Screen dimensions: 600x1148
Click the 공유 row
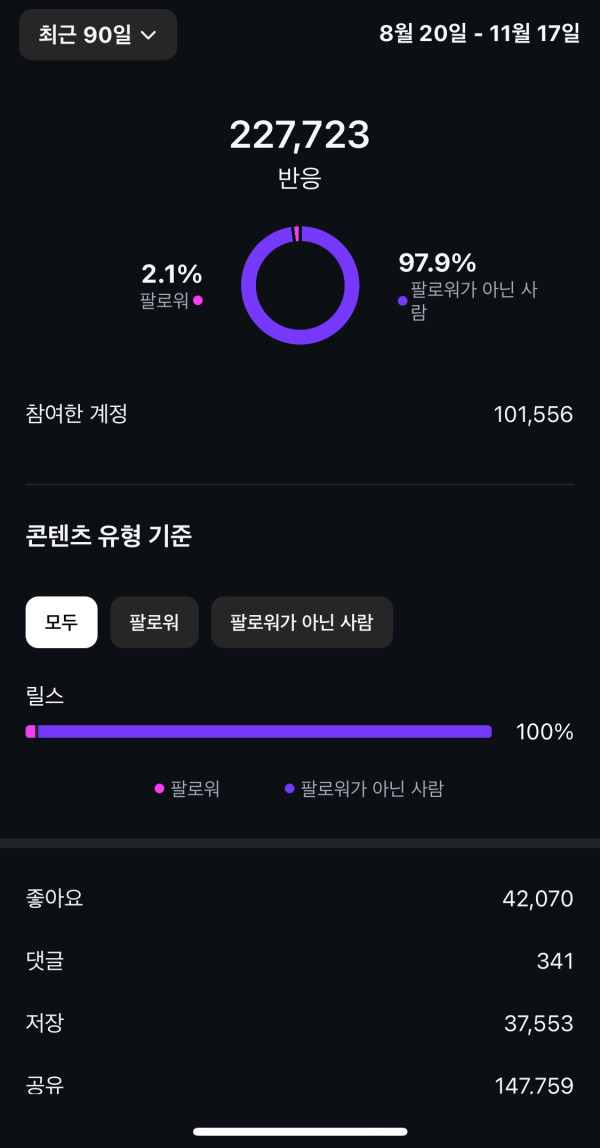tap(299, 1085)
